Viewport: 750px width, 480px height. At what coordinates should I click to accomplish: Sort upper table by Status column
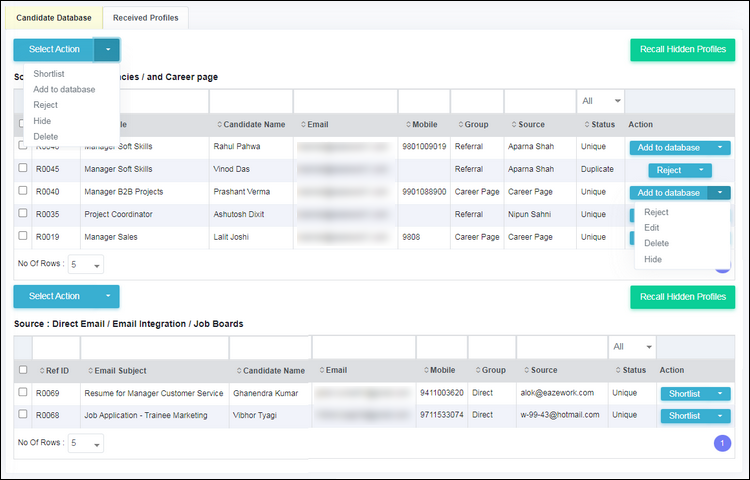tap(599, 124)
